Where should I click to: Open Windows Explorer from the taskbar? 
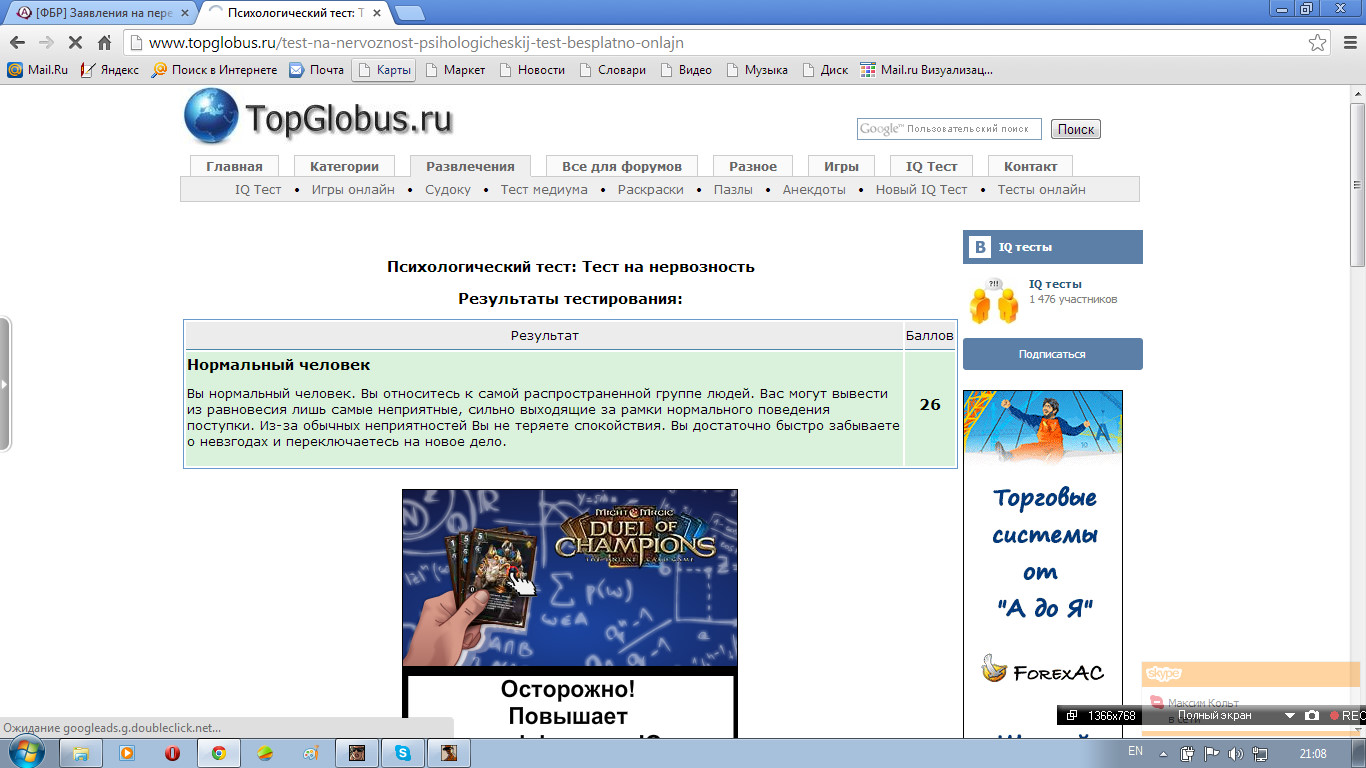coord(81,753)
